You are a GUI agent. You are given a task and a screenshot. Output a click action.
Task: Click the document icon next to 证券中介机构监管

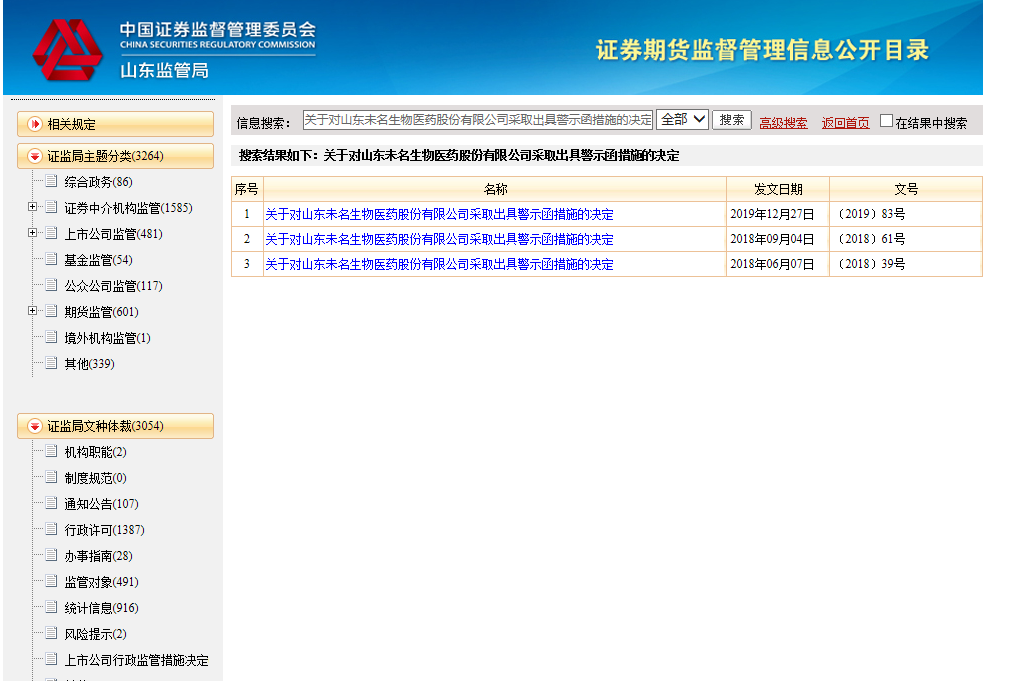[x=51, y=207]
